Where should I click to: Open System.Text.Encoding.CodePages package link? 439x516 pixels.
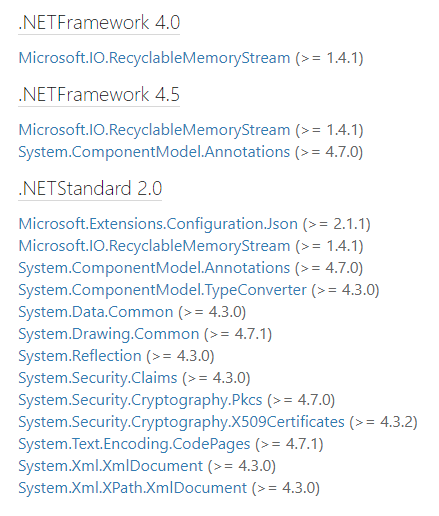point(134,444)
